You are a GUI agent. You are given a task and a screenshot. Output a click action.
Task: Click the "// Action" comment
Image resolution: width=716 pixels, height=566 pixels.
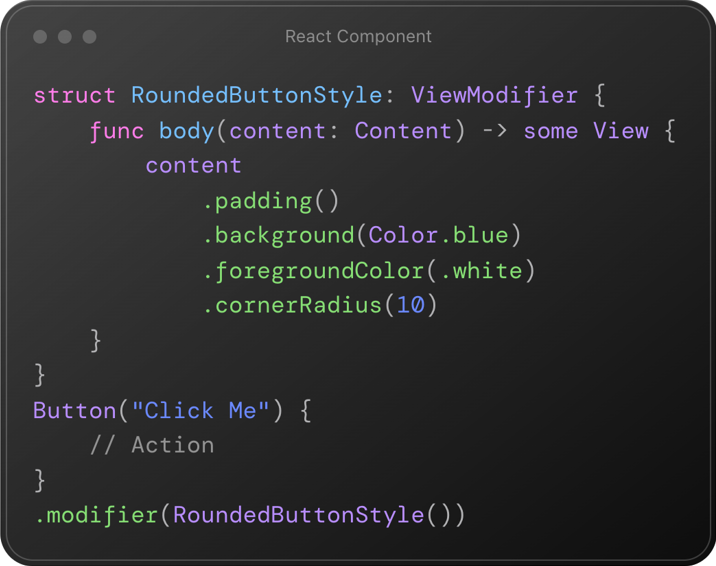(152, 445)
